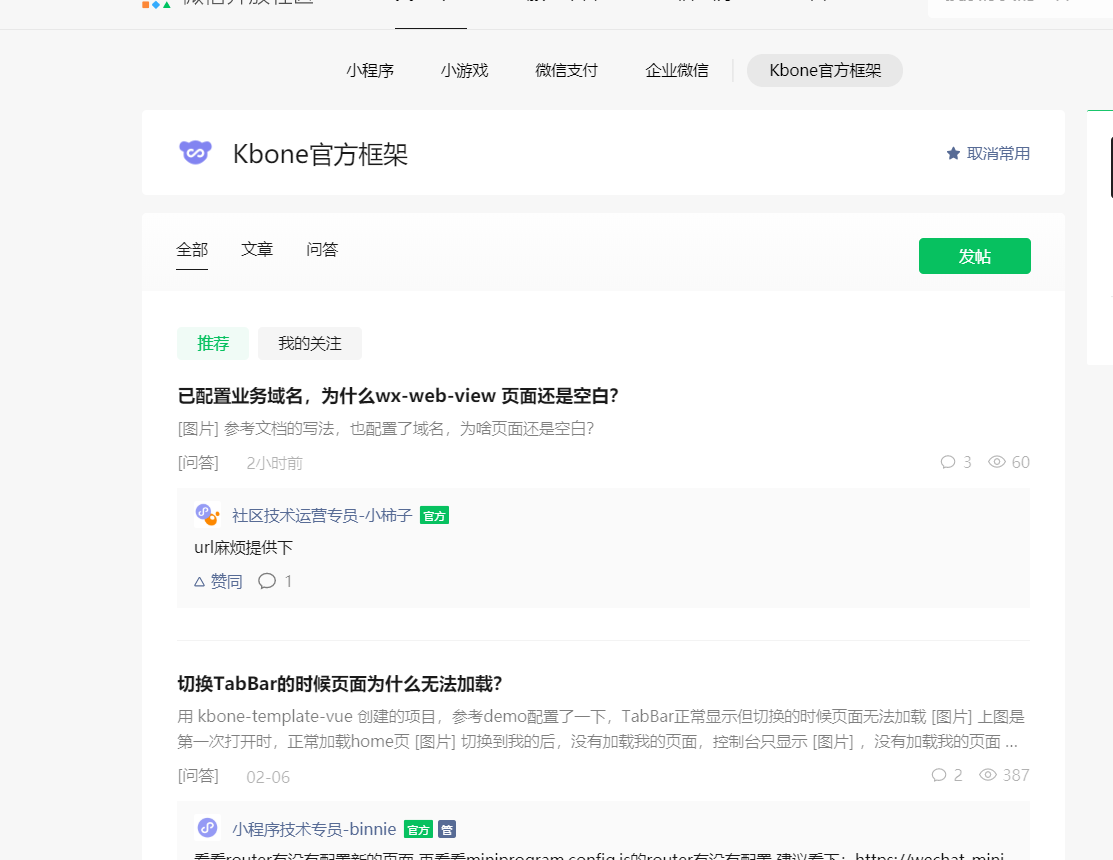1113x860 pixels.
Task: Click the star icon beside 取消常用
Action: point(953,153)
